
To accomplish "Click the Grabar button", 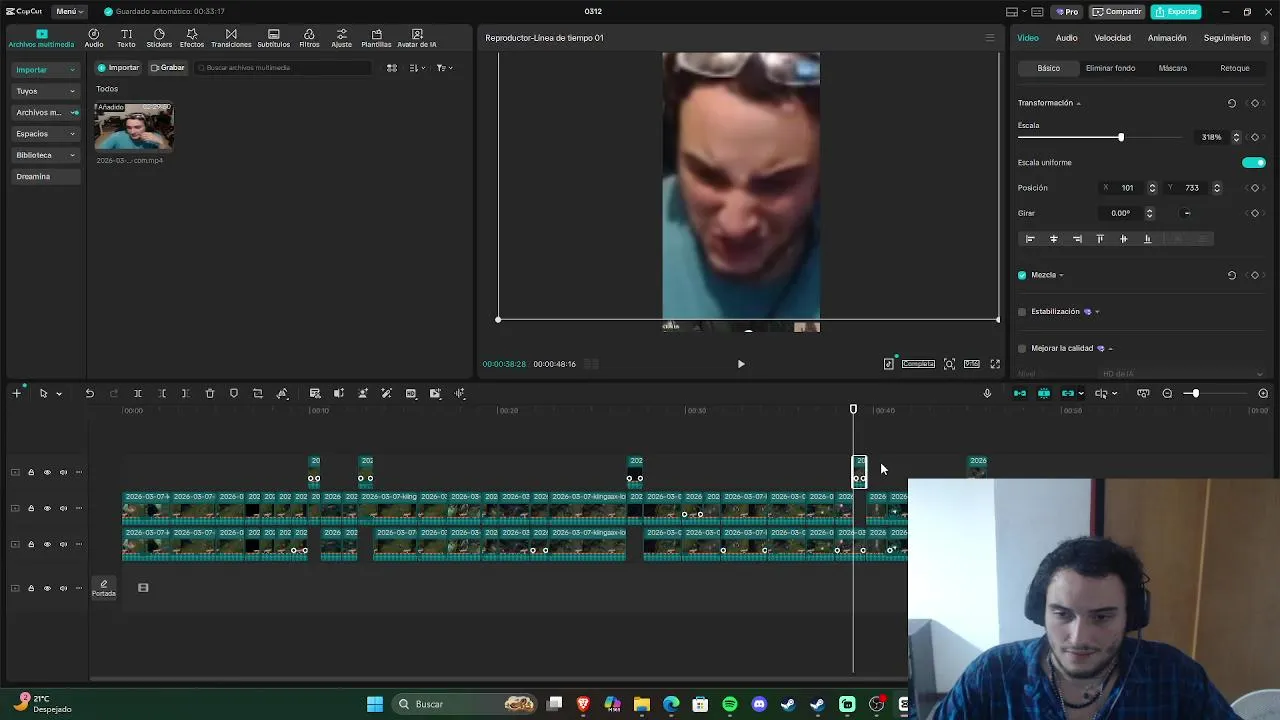I will pos(167,68).
